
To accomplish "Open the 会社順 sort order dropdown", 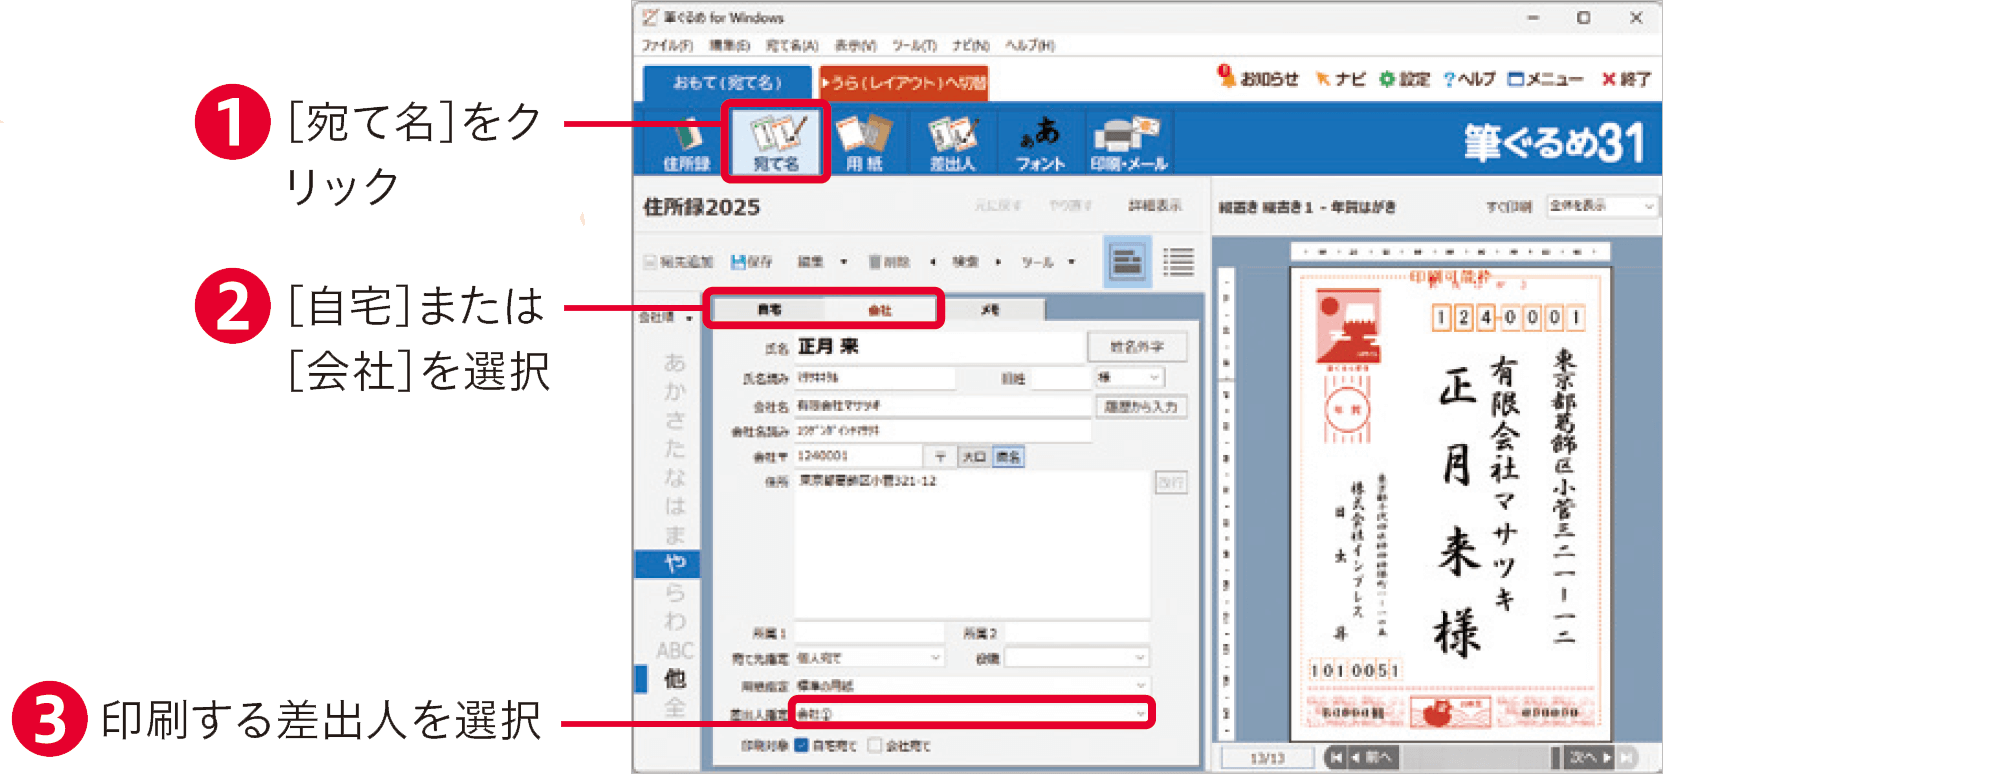I will 666,317.
